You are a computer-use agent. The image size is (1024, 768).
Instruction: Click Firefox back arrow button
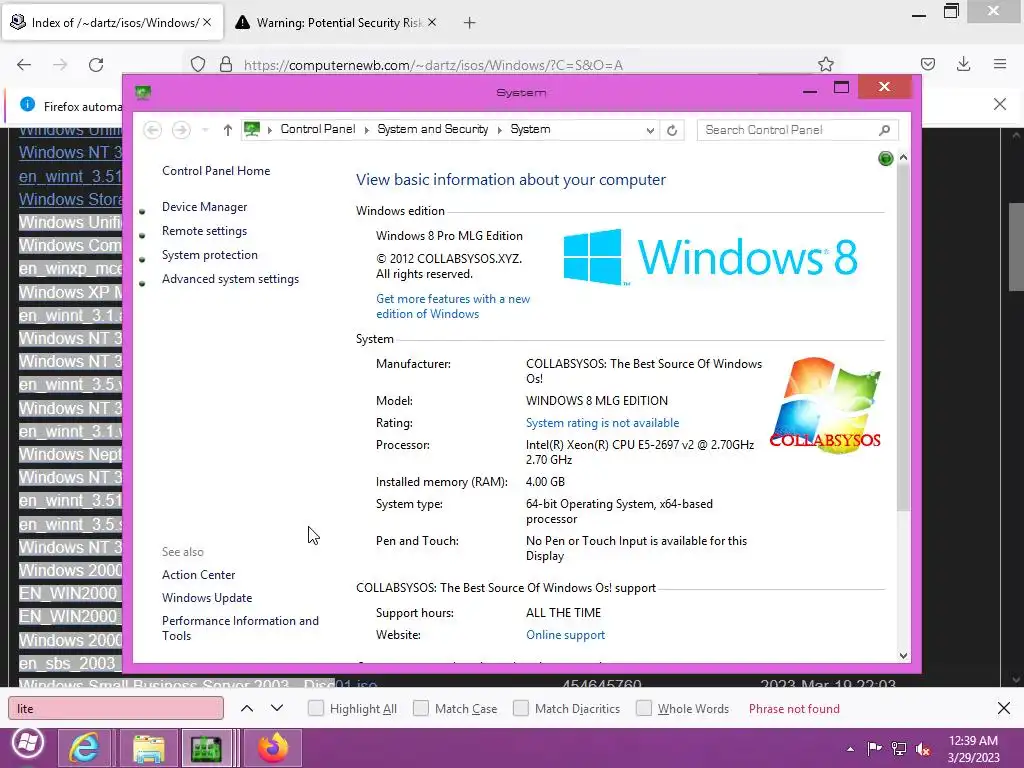(24, 64)
